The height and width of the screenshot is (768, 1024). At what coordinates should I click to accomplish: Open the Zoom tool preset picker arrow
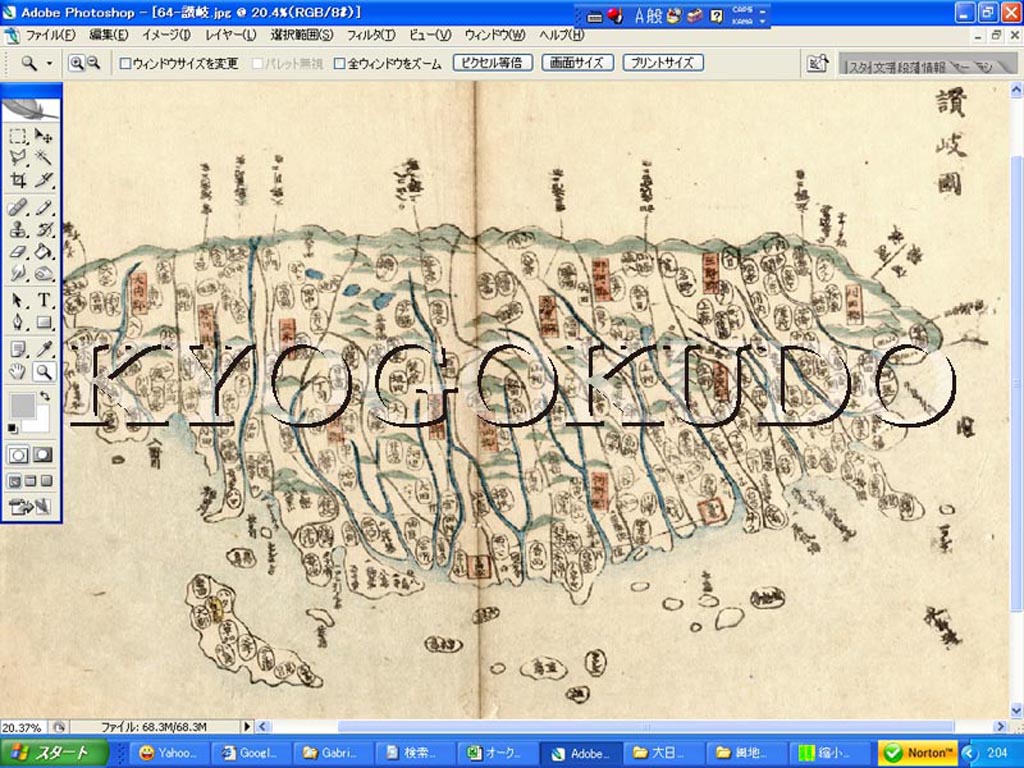point(49,63)
